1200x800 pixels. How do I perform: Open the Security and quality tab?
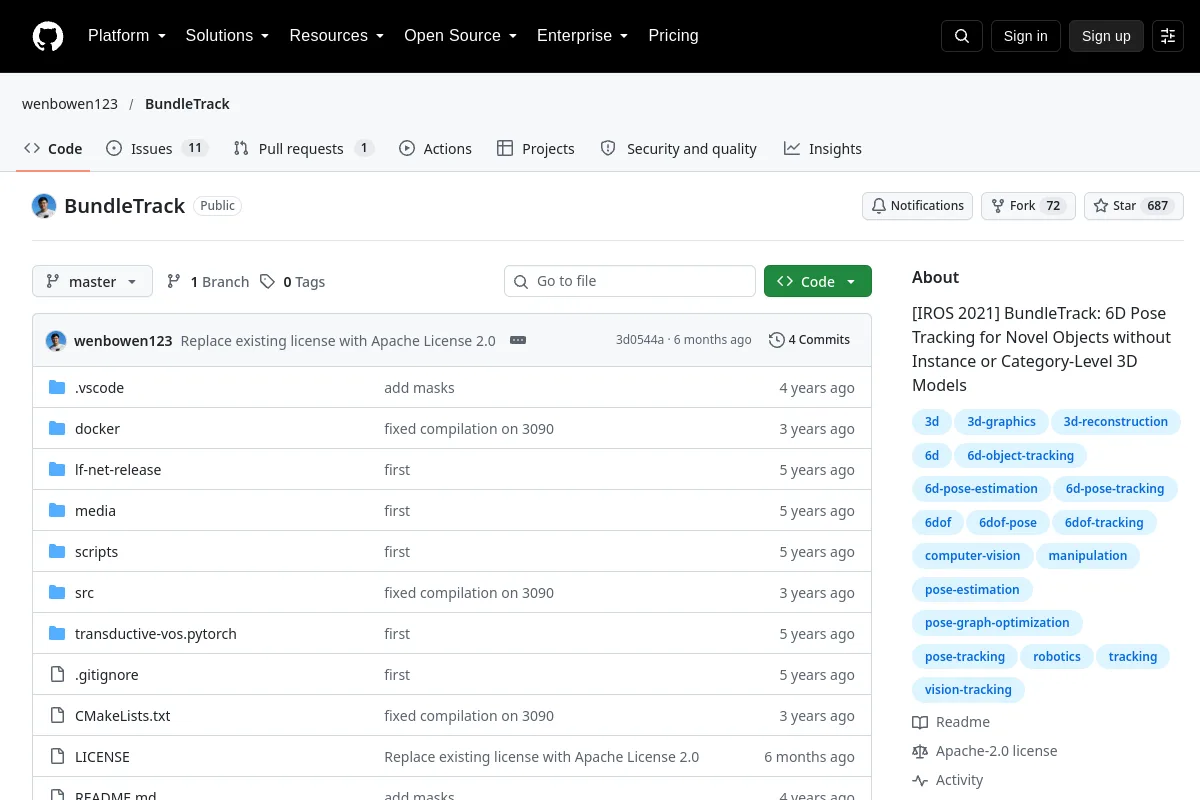tap(679, 149)
